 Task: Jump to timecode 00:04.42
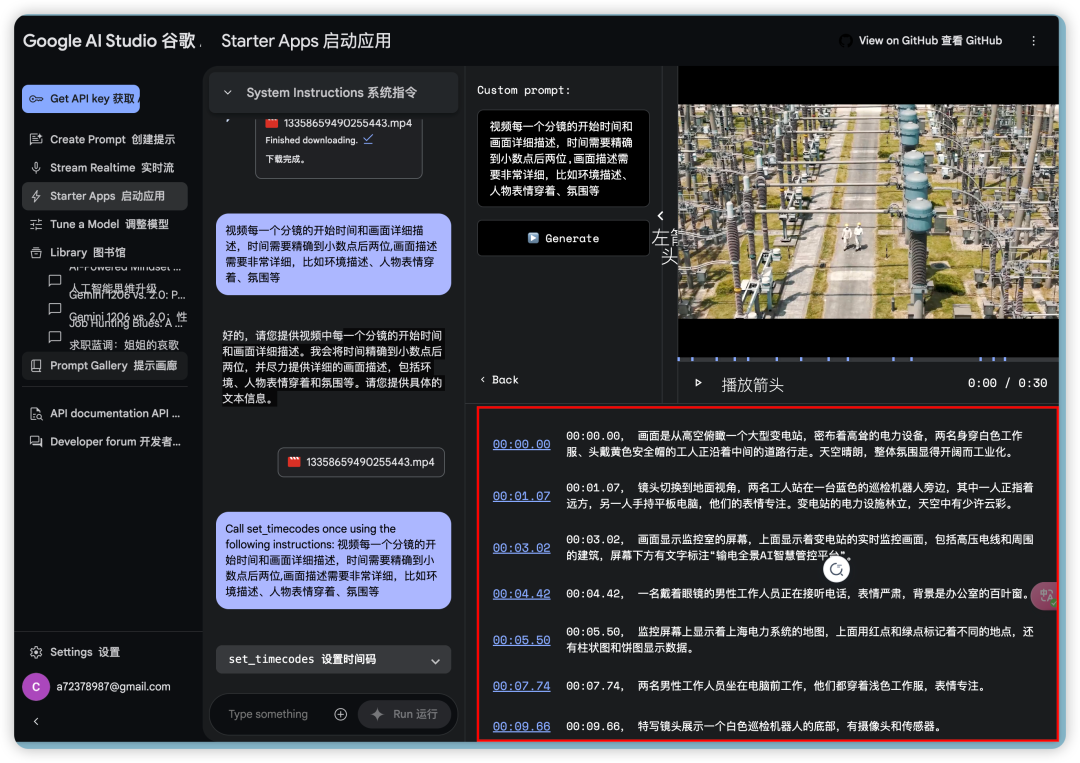521,594
